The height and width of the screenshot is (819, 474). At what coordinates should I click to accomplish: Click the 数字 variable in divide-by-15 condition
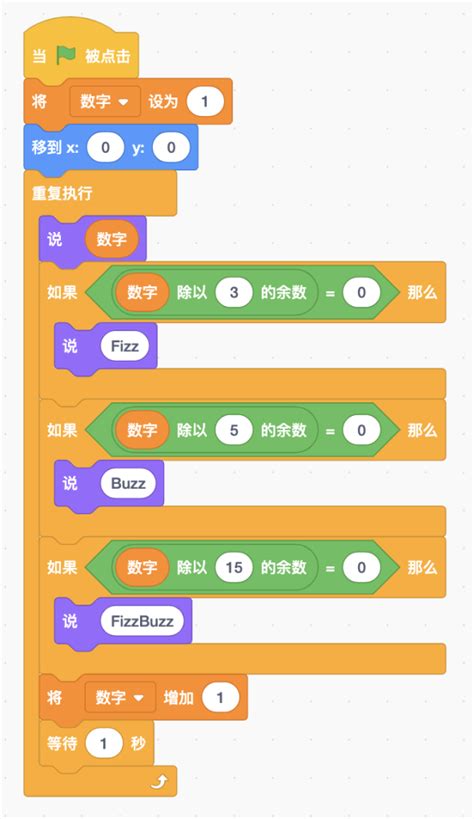(142, 568)
